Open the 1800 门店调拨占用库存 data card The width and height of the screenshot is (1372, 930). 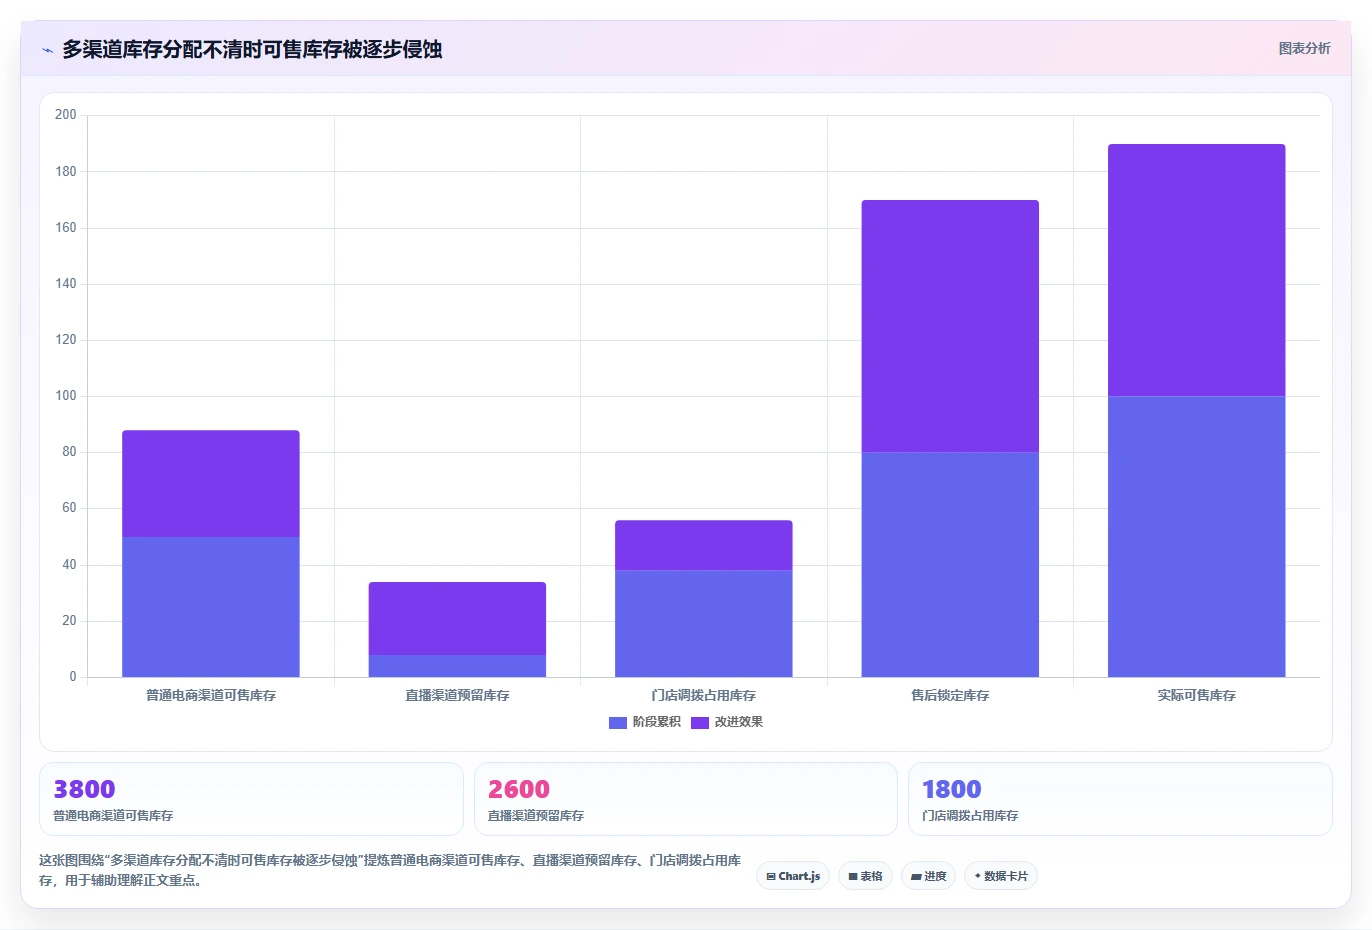pyautogui.click(x=1120, y=799)
